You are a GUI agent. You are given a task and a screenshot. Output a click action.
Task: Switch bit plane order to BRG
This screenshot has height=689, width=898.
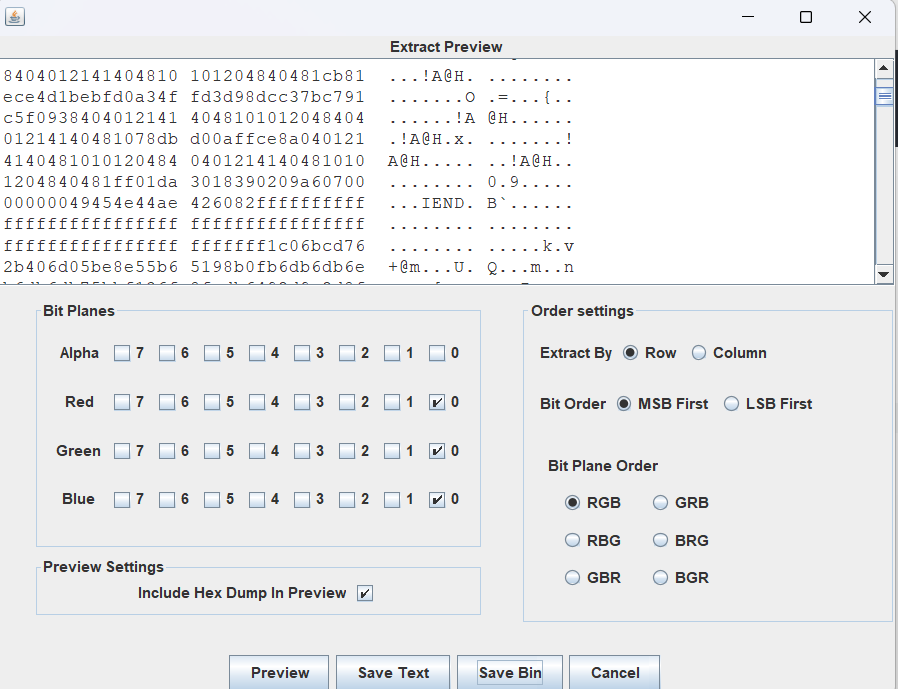coord(660,540)
